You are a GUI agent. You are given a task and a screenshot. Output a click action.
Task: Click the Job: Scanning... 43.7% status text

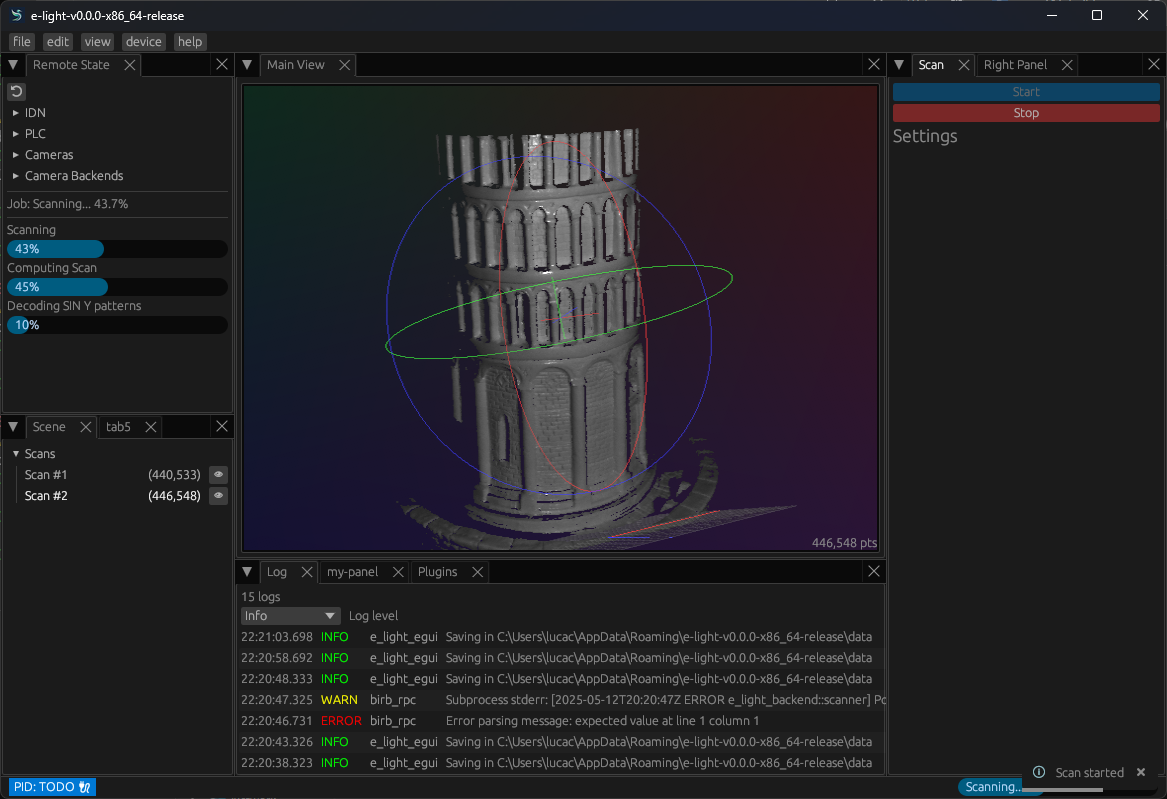[x=68, y=204]
